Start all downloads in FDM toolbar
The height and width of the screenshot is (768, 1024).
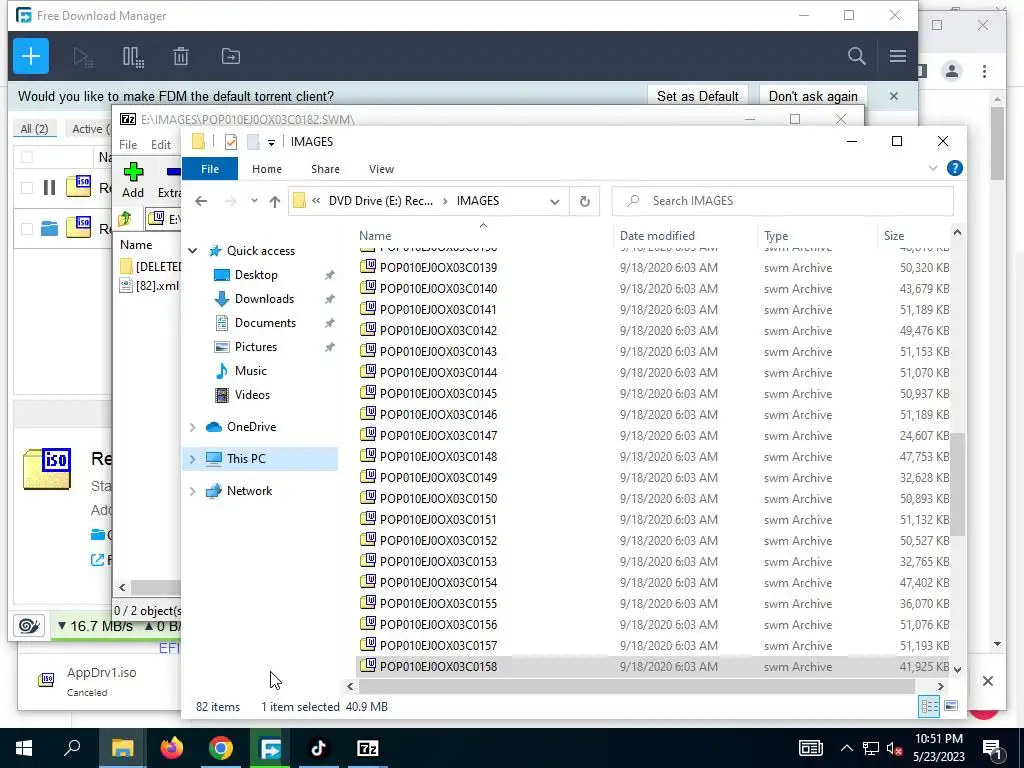click(x=83, y=57)
